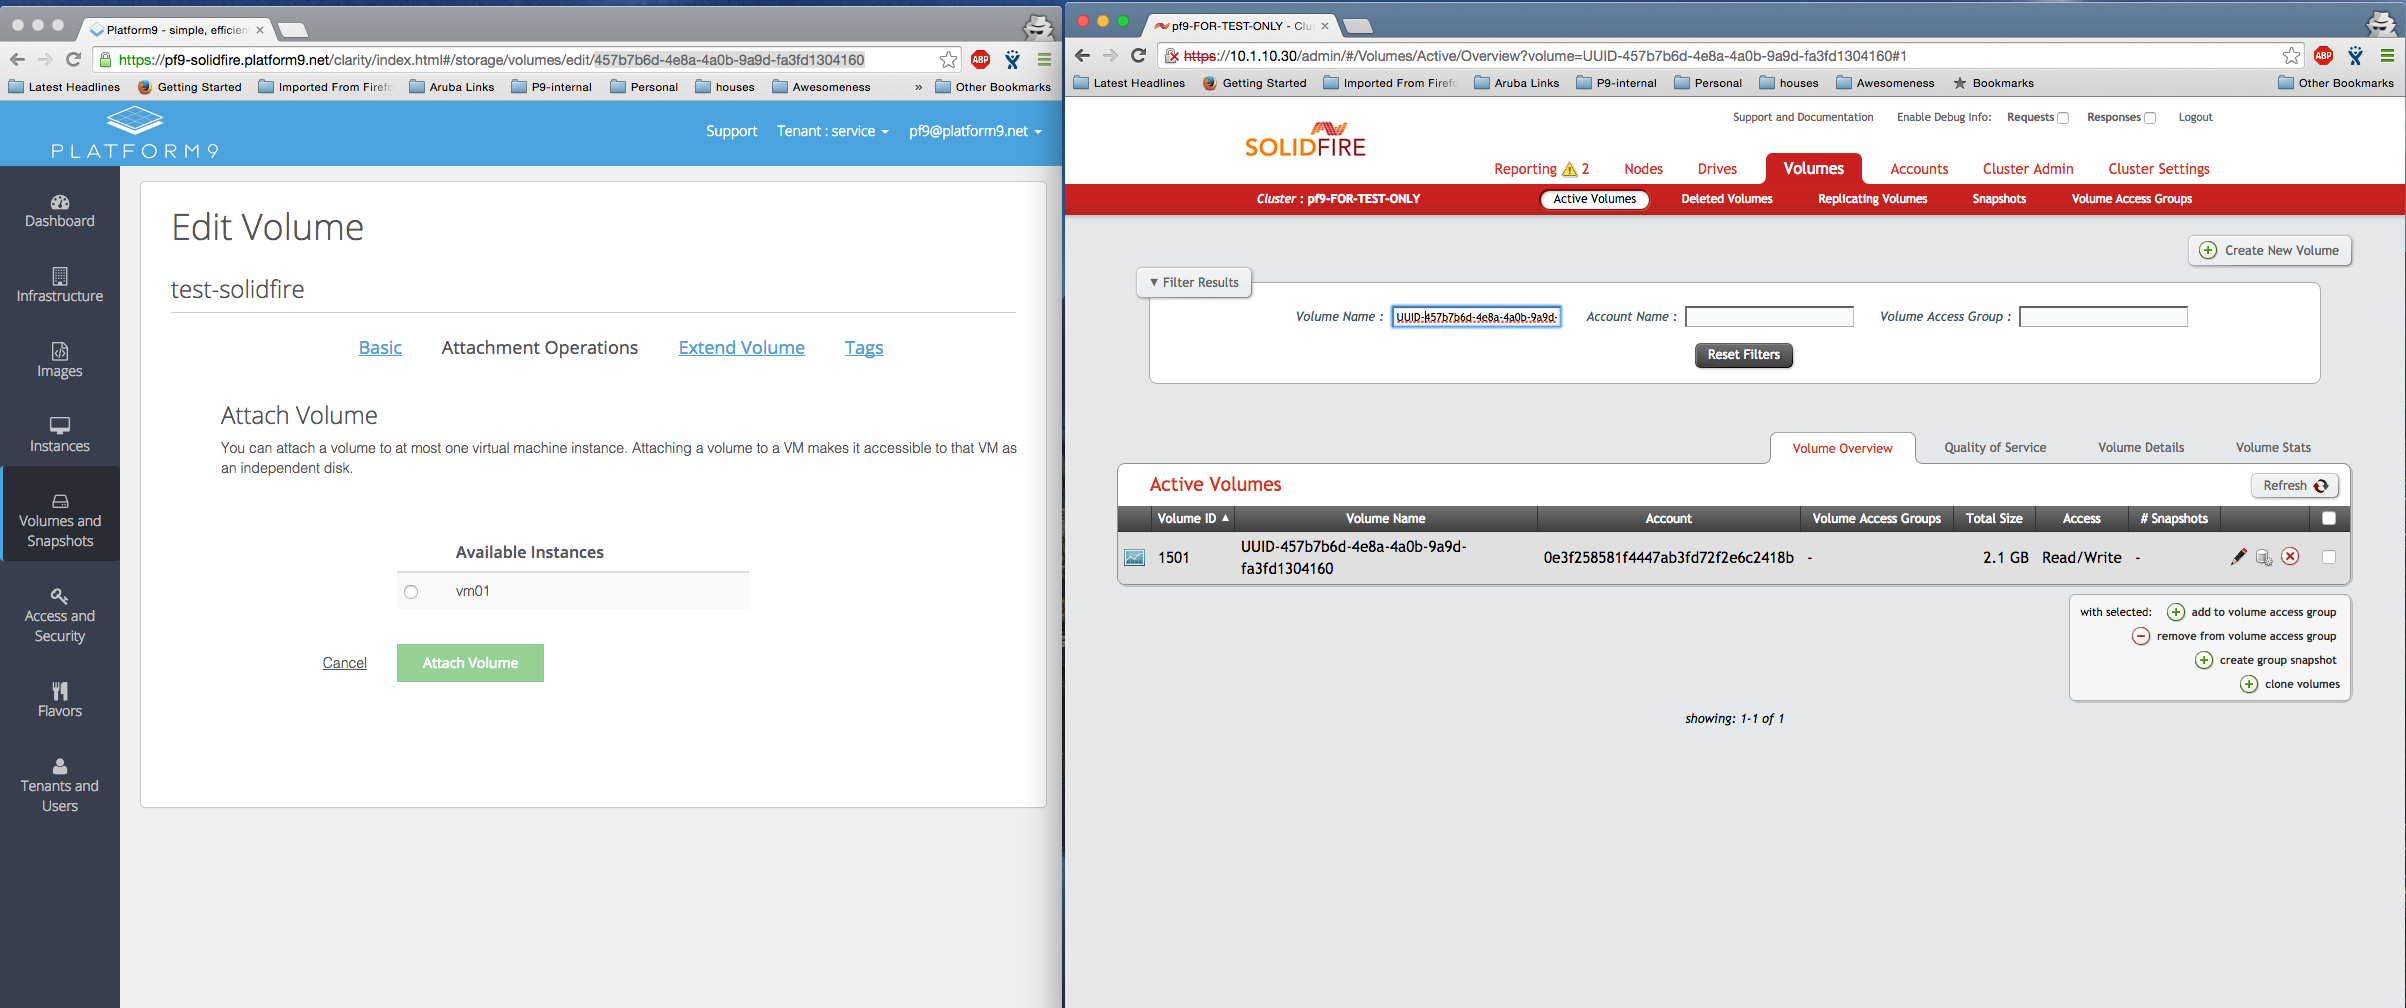Reload the SolidFire browser page
The image size is (2406, 1008).
(x=1138, y=55)
